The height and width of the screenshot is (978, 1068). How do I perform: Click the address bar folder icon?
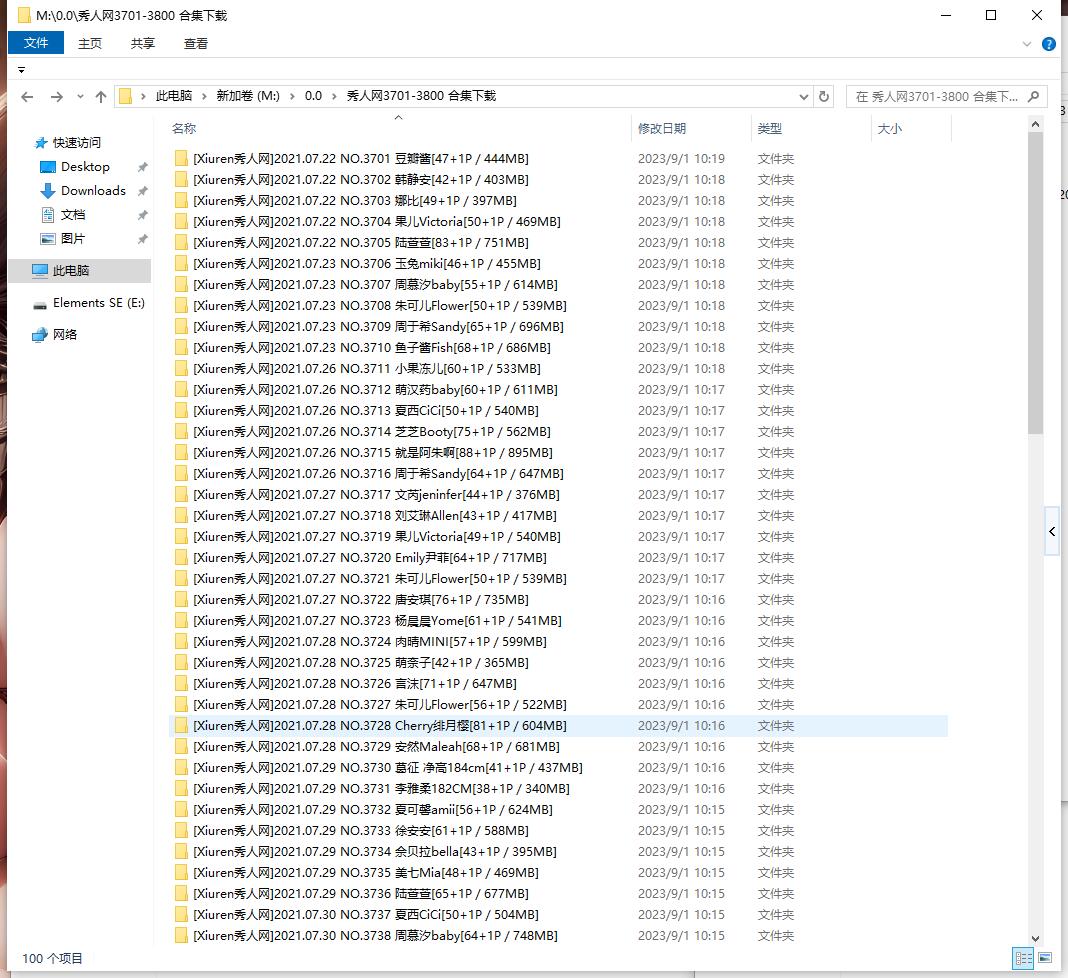point(125,96)
